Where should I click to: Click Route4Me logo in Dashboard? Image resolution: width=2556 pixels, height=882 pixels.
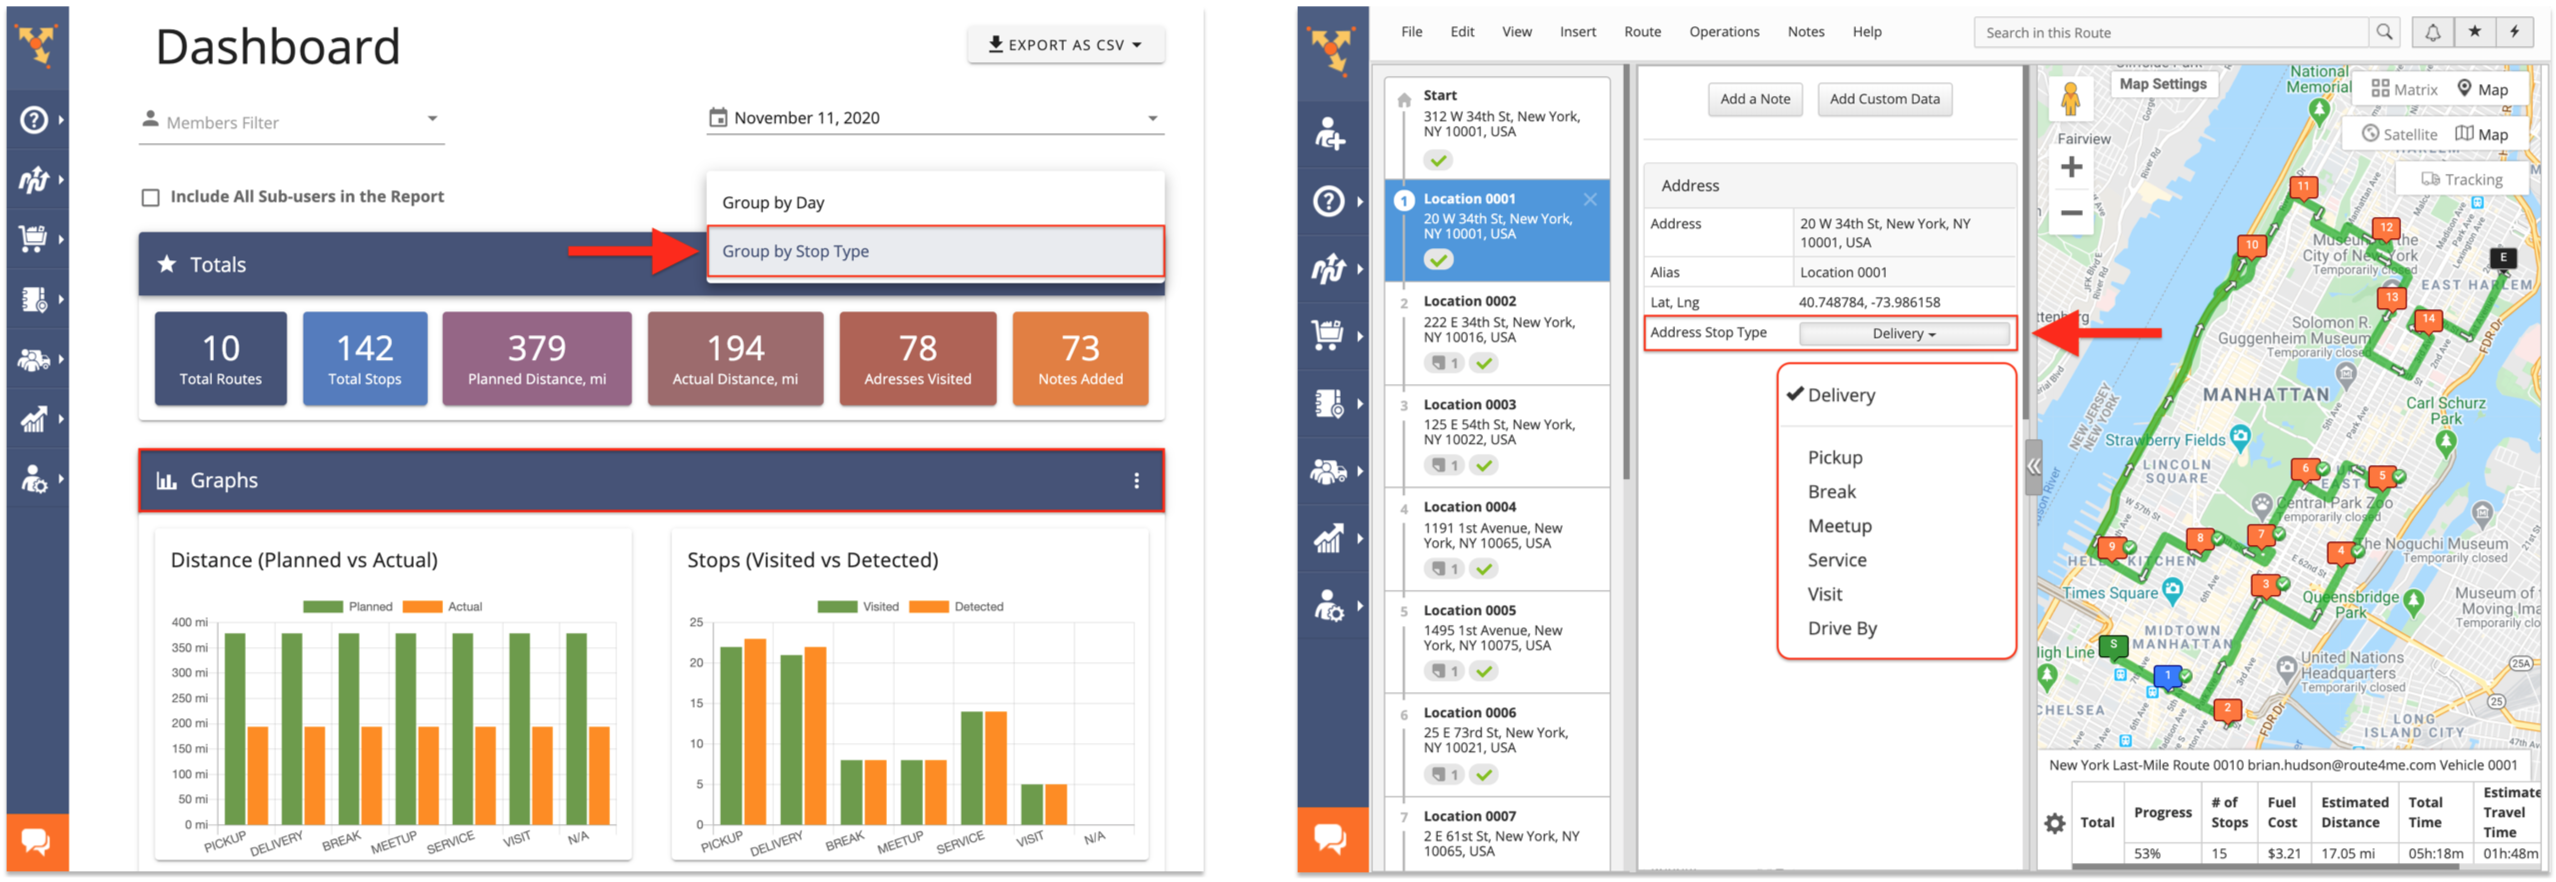coord(37,44)
